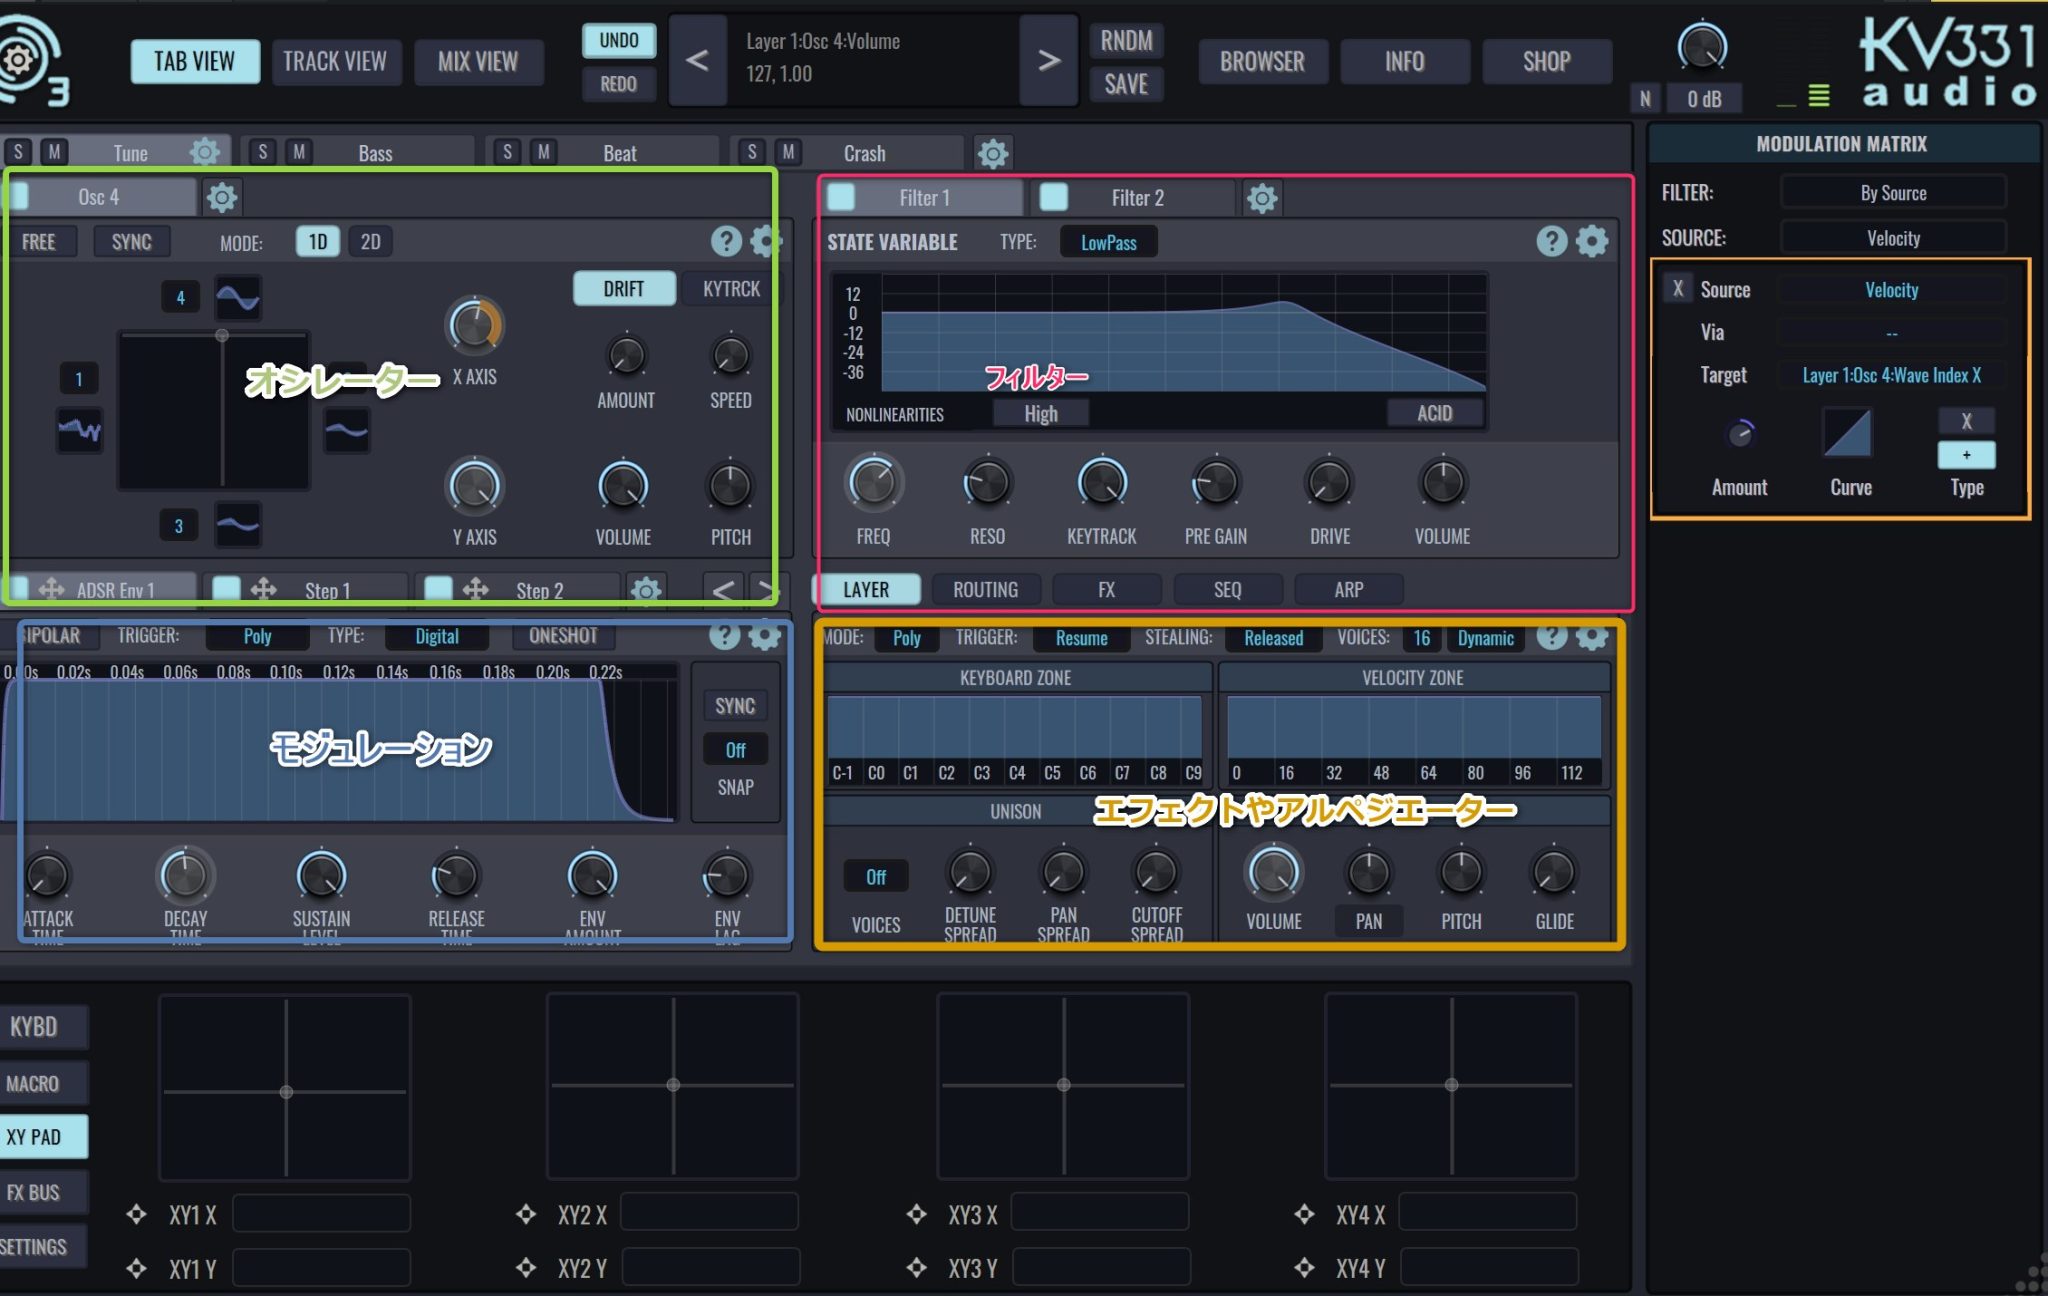Open the oscillator help question mark icon
Screen dimensions: 2048x1296
[x=726, y=241]
